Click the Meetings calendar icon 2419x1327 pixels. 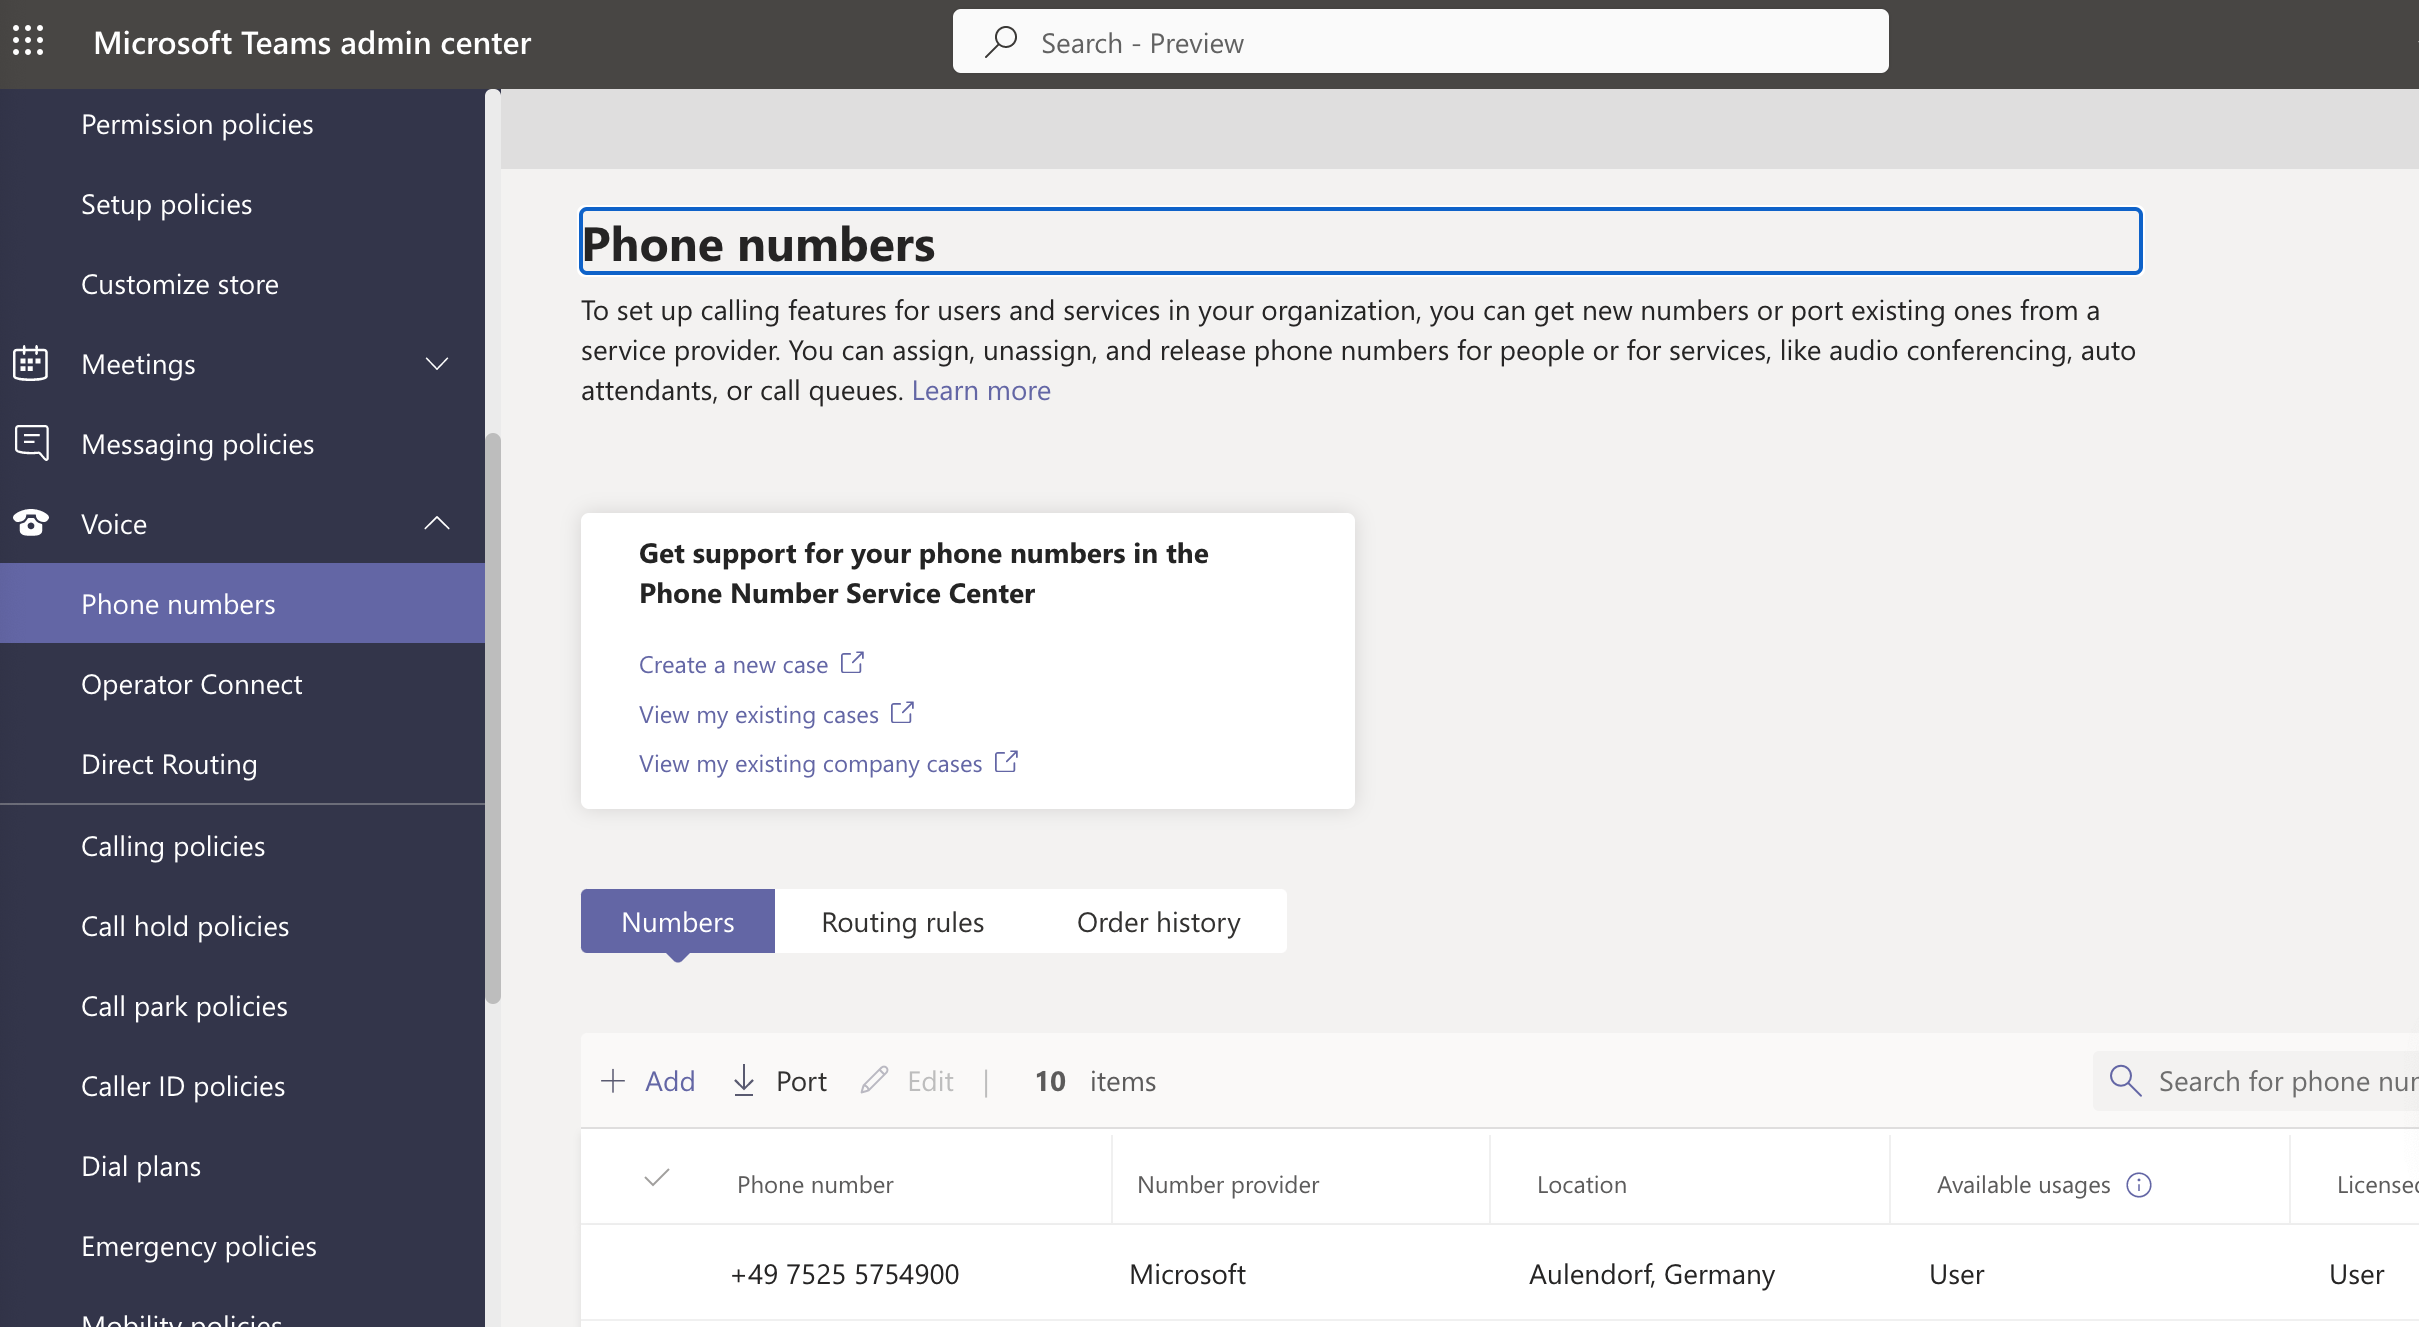30,363
